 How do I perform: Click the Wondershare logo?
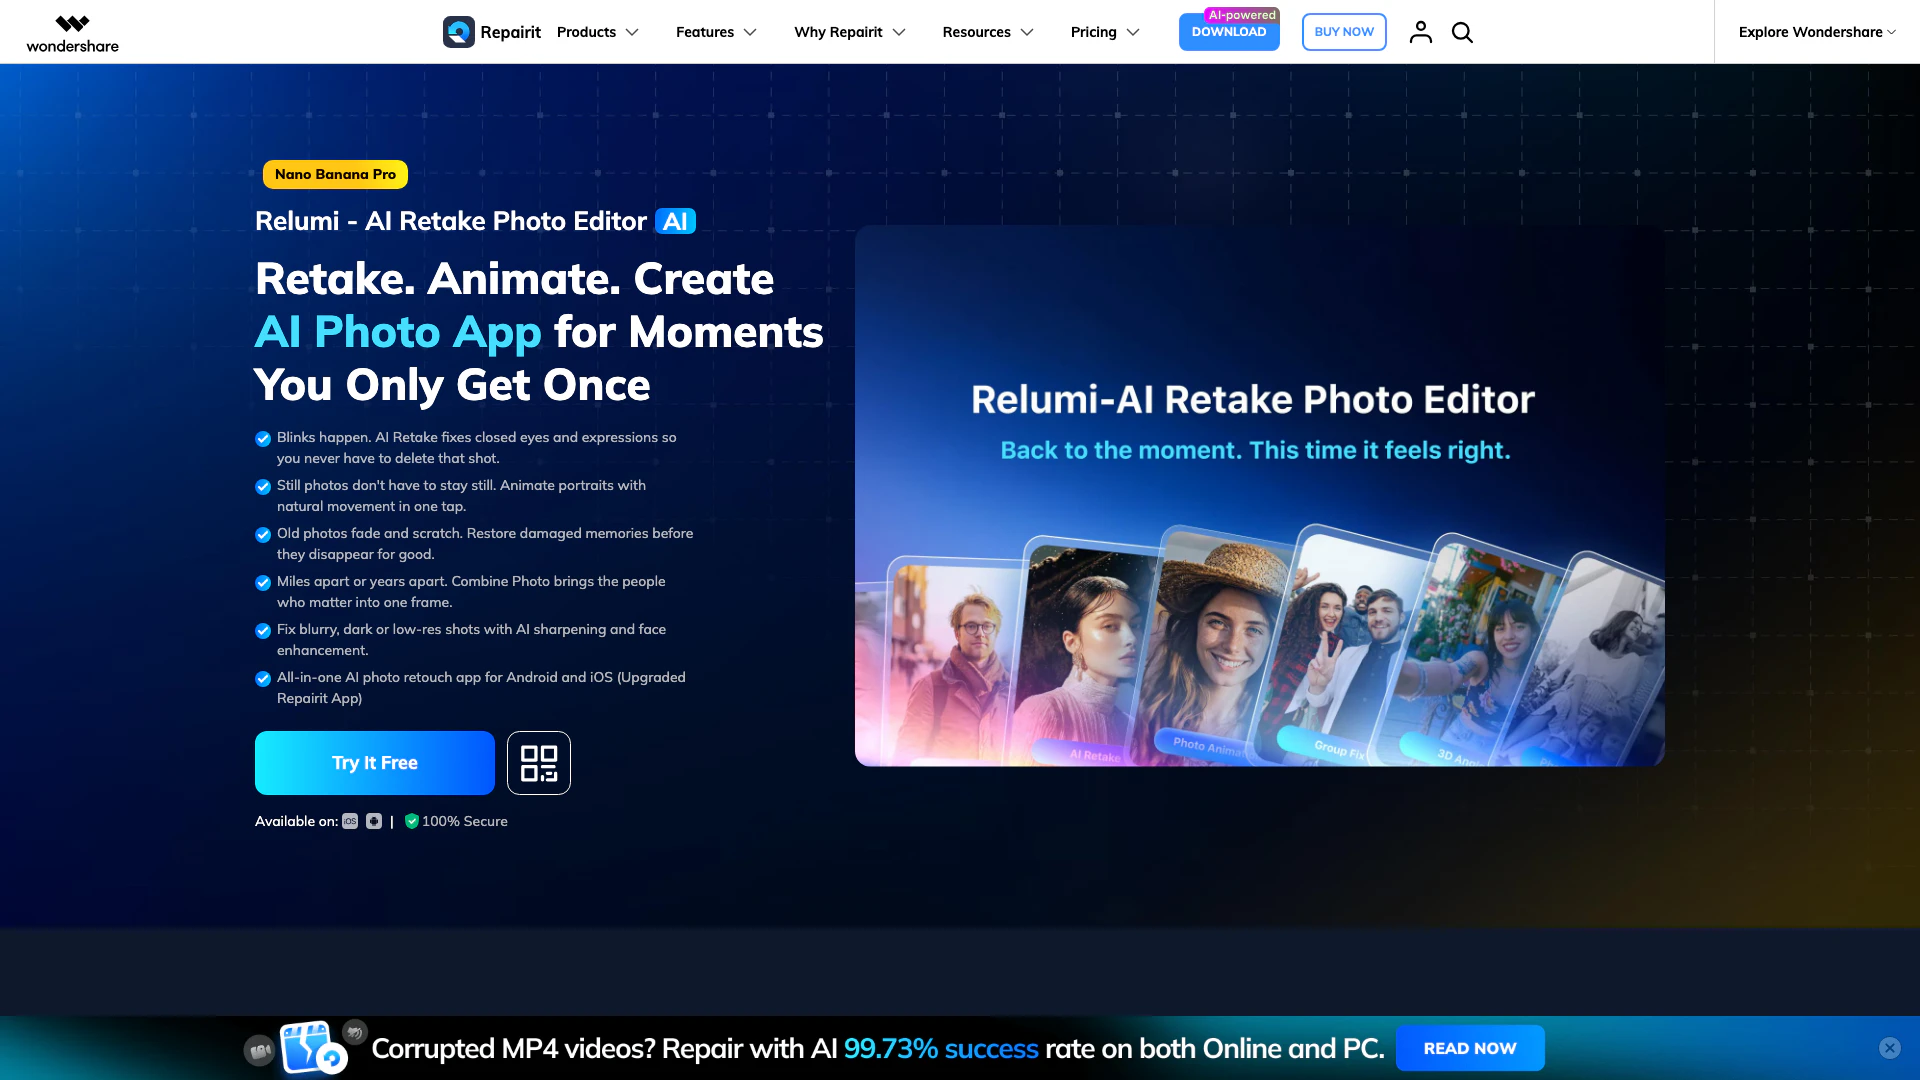pyautogui.click(x=72, y=33)
